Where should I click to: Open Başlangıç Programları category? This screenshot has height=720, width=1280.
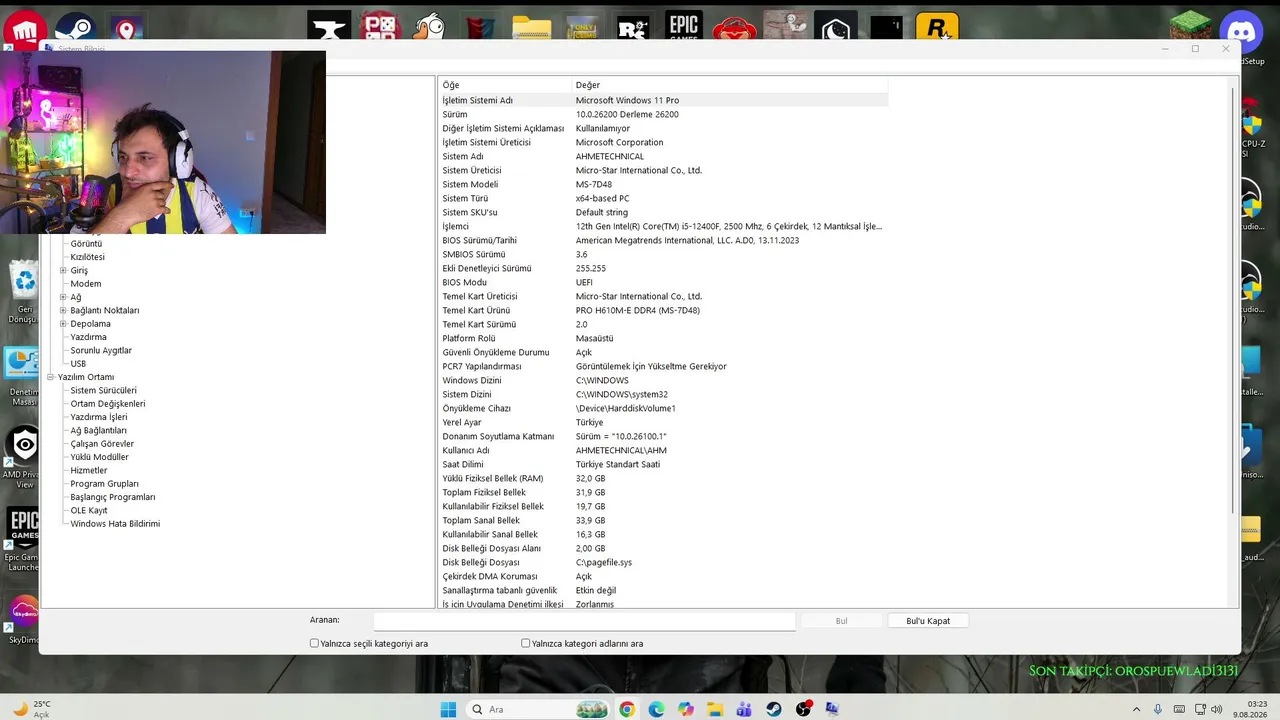112,497
